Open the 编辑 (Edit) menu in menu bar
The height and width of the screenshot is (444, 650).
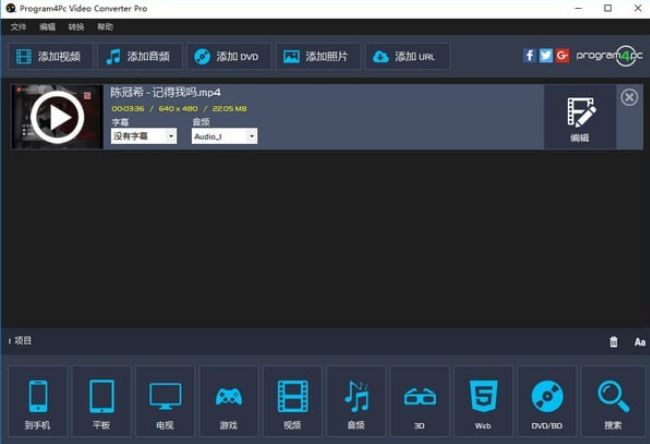[x=47, y=27]
